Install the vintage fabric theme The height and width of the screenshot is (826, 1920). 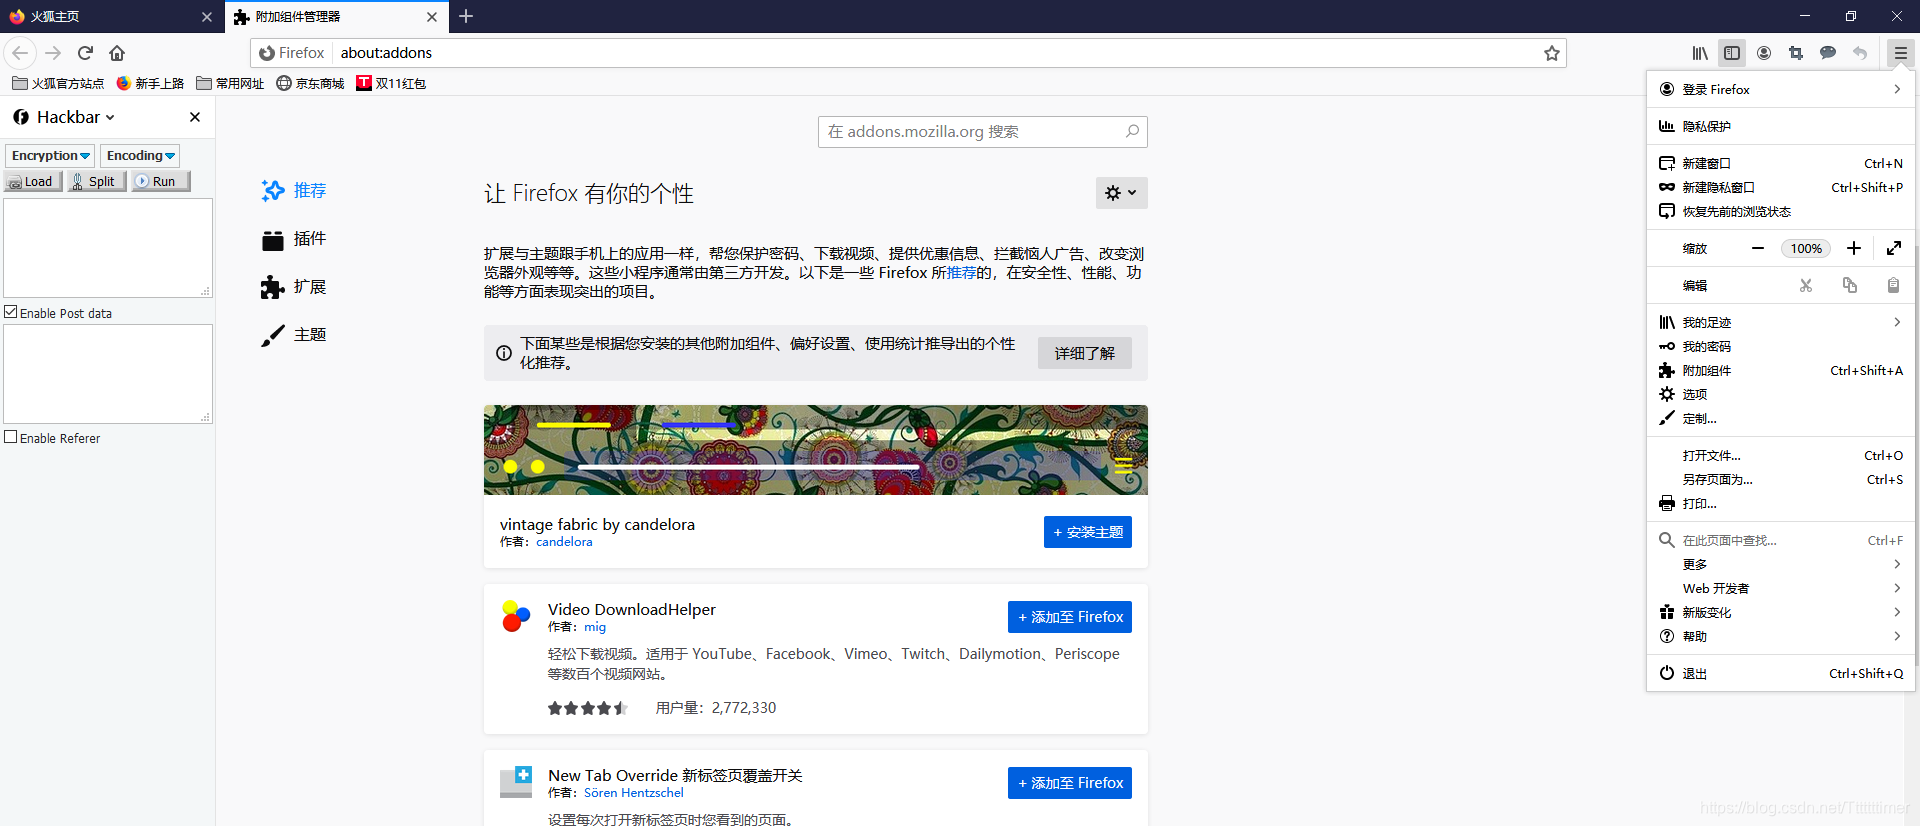[1088, 532]
